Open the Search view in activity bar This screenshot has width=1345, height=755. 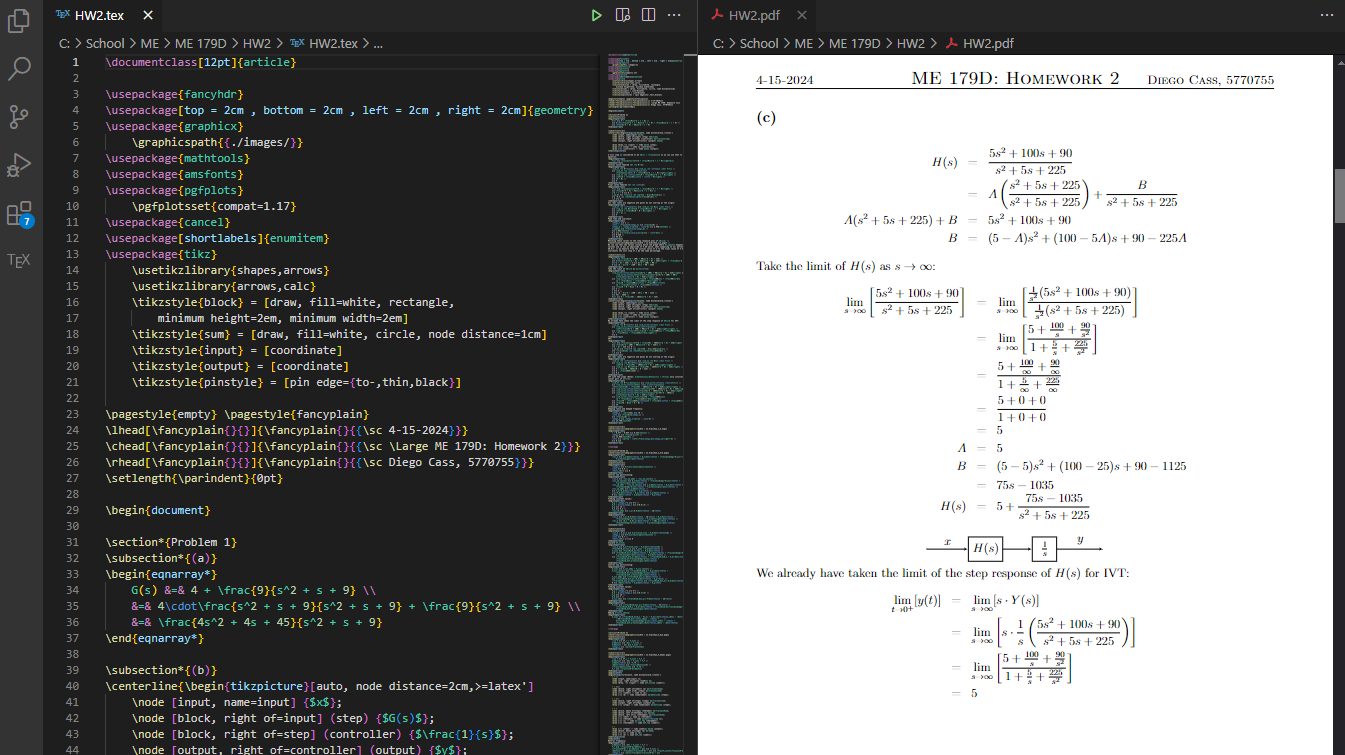coord(19,69)
